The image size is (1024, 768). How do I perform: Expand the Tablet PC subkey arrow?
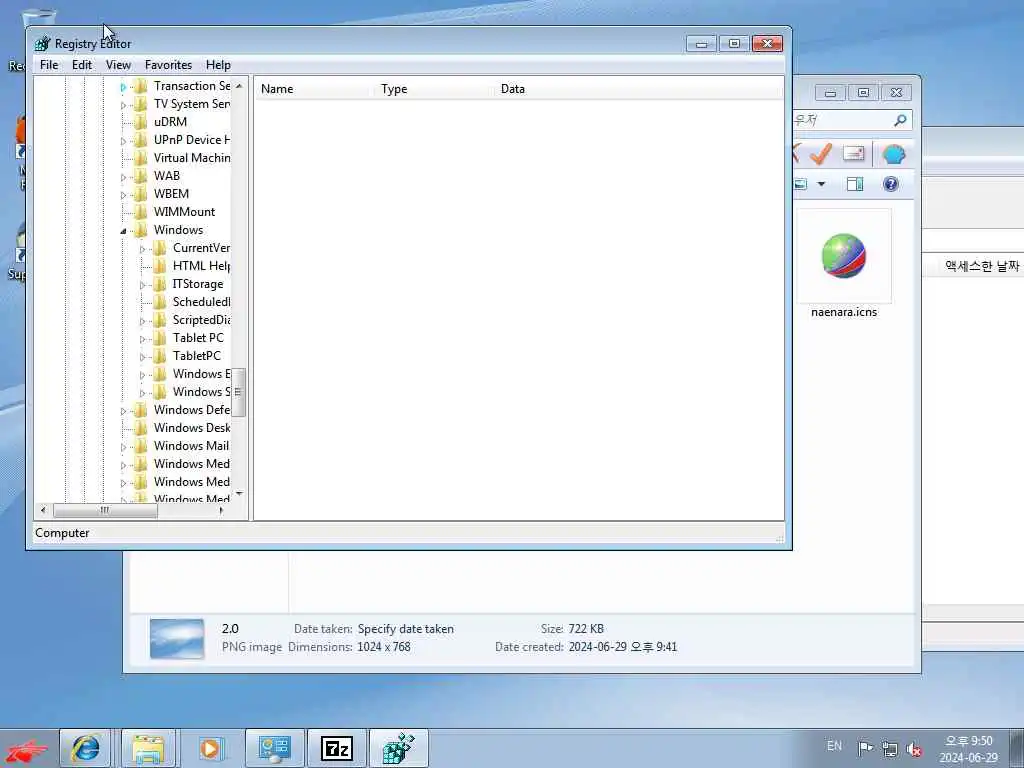coord(142,339)
